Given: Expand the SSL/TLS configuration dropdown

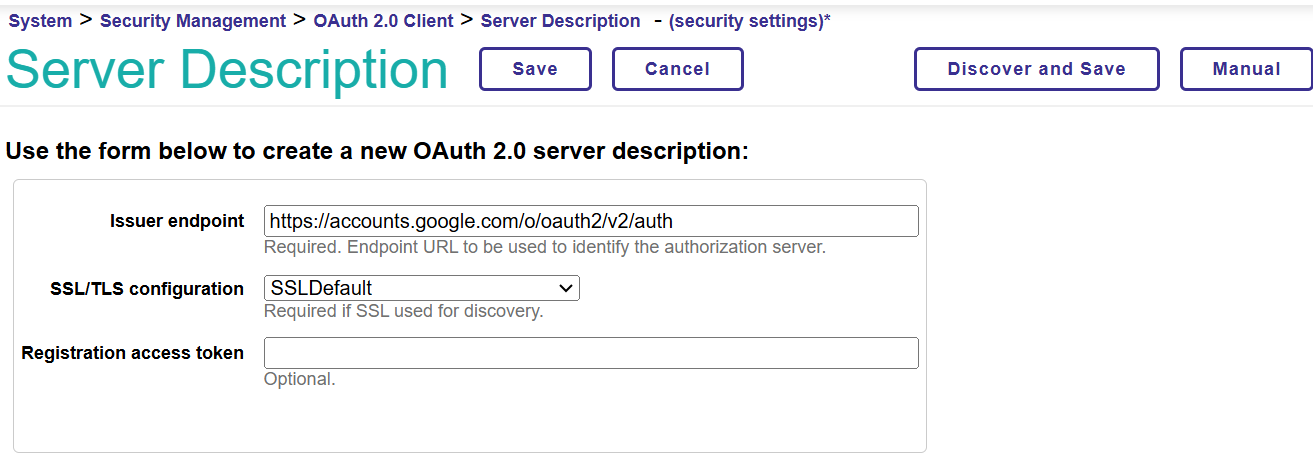Looking at the screenshot, I should point(421,289).
